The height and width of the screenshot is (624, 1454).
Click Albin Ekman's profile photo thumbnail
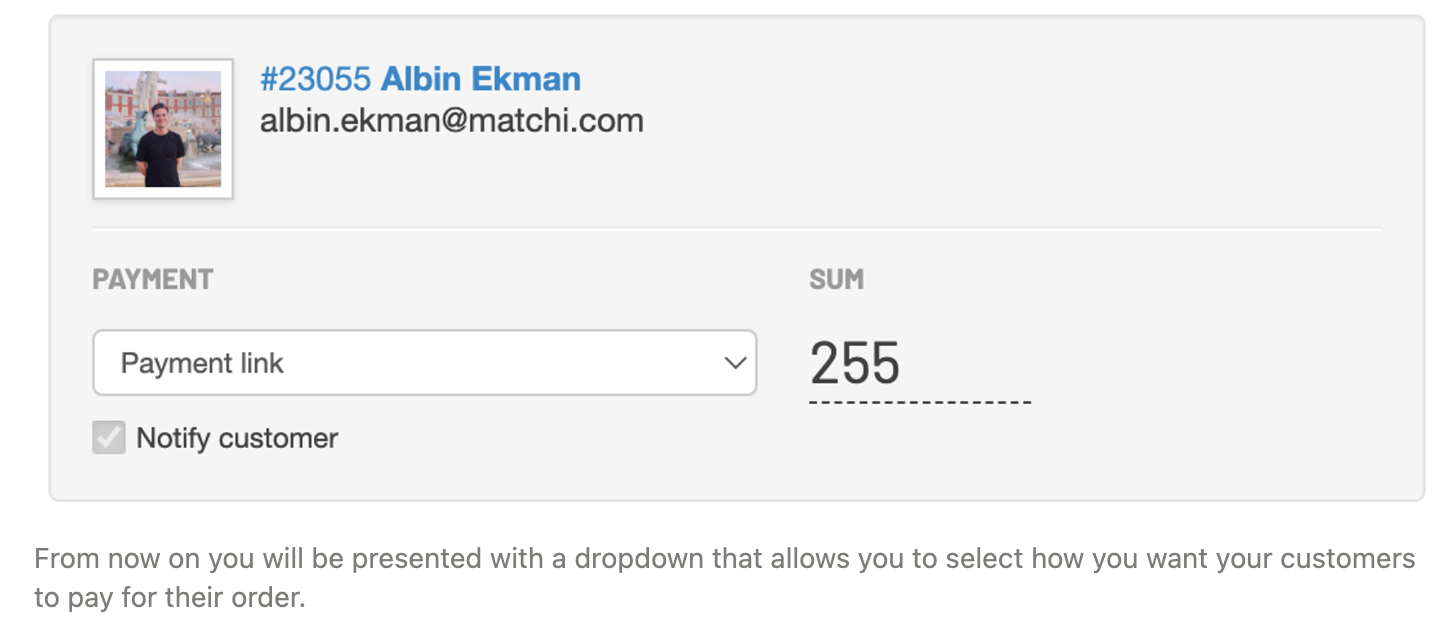(163, 129)
